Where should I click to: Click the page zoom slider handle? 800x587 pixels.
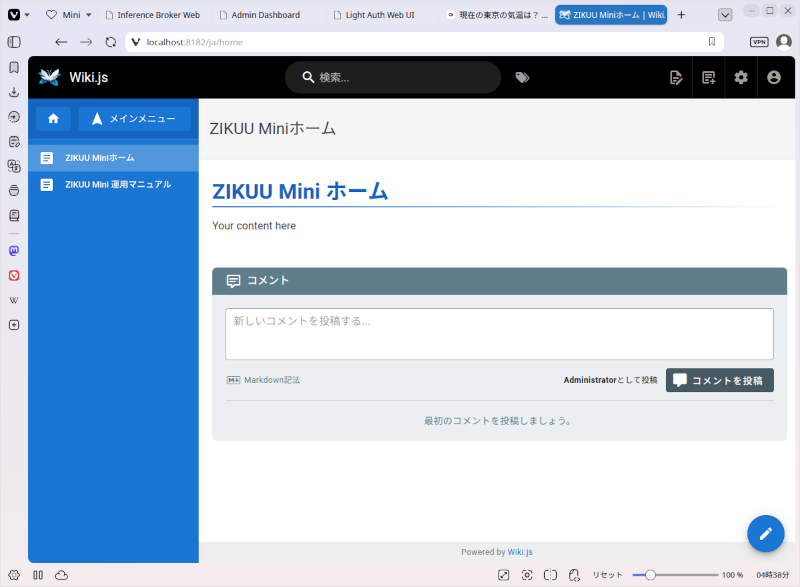tap(649, 575)
